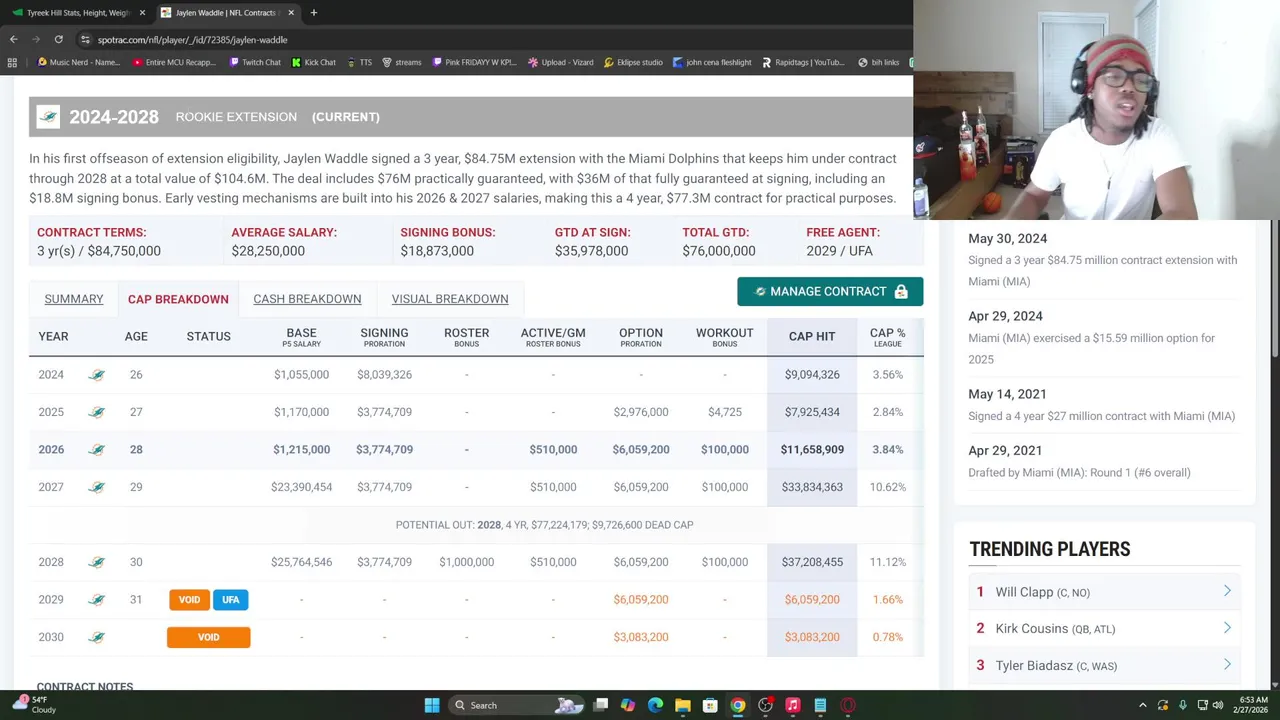Click the Dolphins logo in 2026 row

click(97, 449)
